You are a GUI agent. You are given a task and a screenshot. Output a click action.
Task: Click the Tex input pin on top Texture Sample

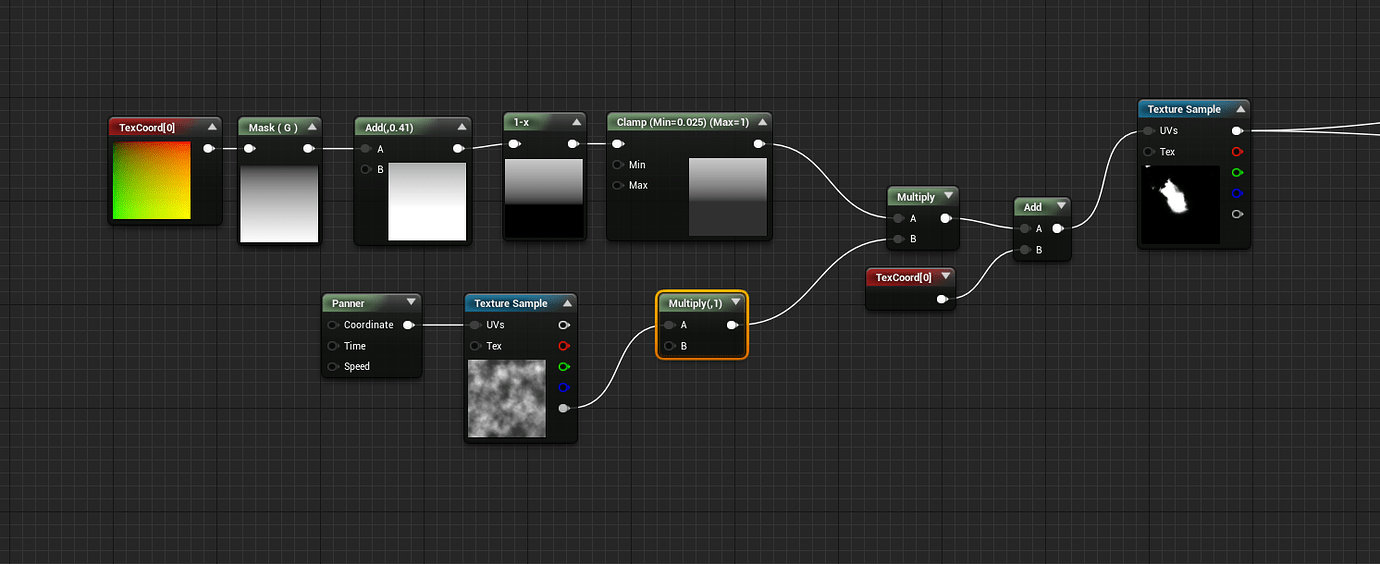click(x=1149, y=152)
